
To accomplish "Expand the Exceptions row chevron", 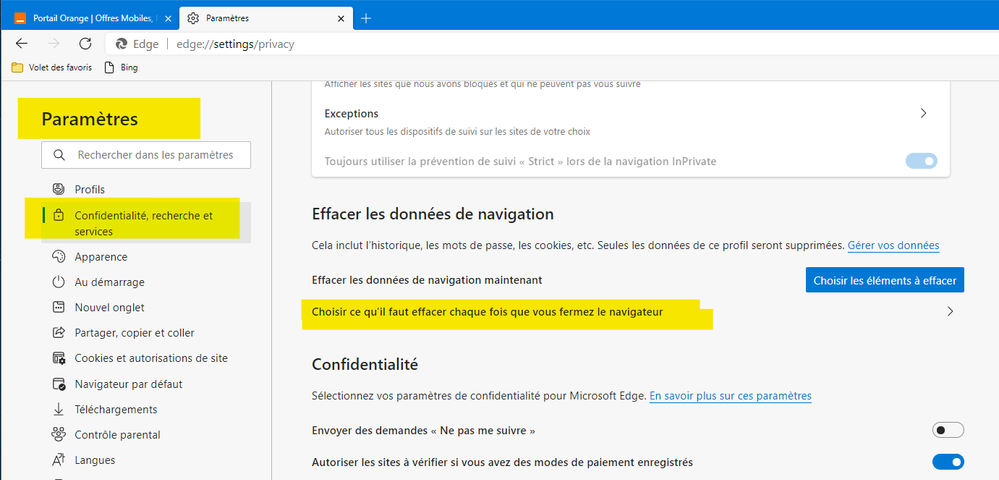I will pyautogui.click(x=924, y=113).
